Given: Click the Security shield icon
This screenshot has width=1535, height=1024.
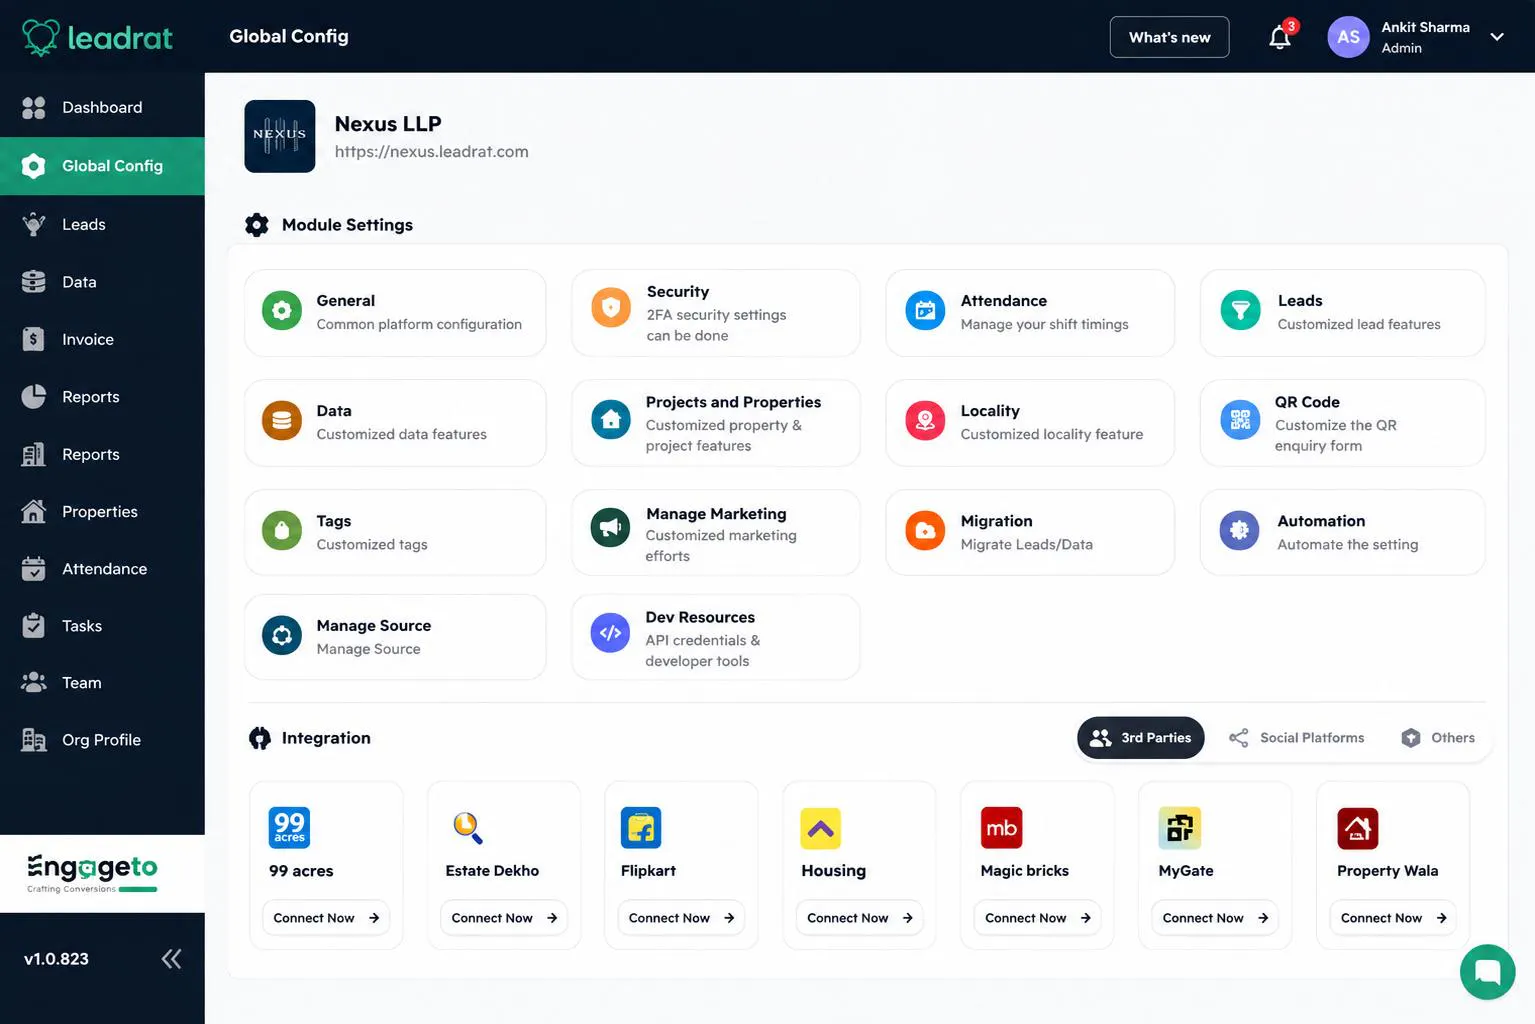Looking at the screenshot, I should tap(611, 308).
